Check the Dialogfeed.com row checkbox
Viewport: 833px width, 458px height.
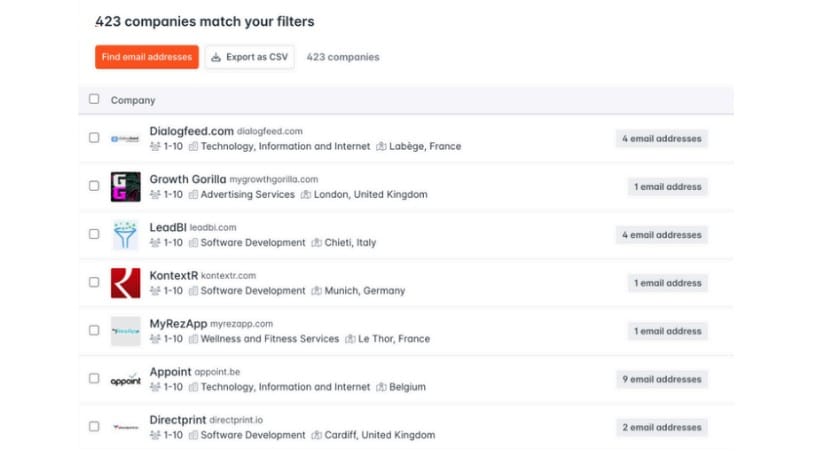(x=94, y=138)
